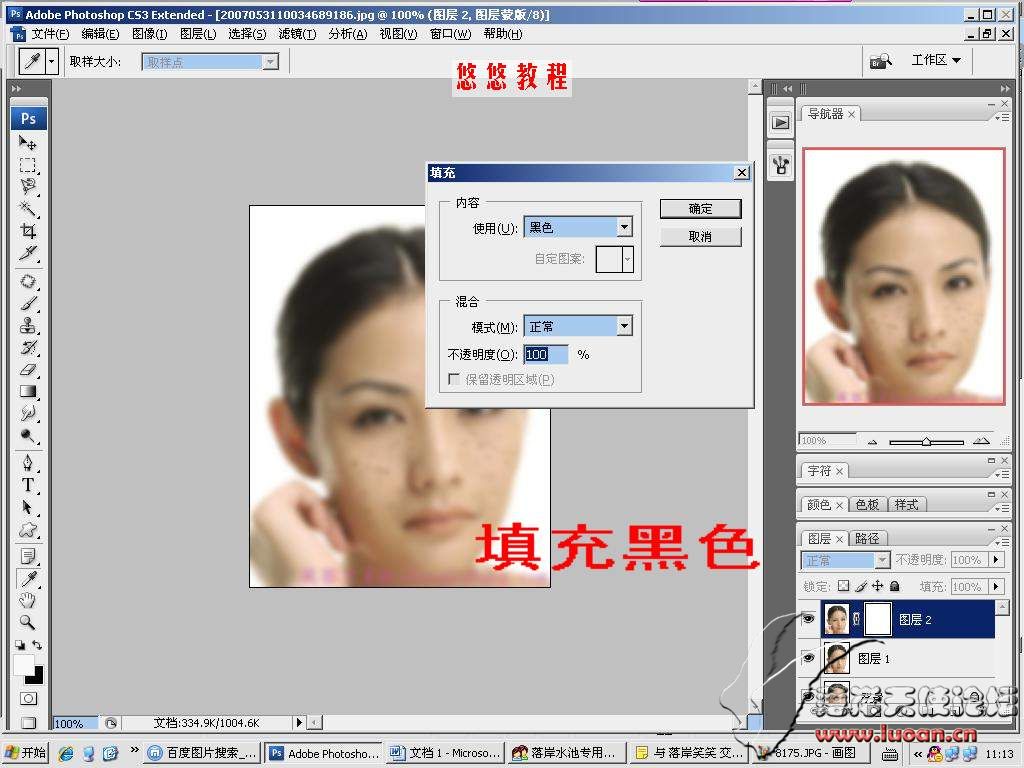
Task: Select the Notes tool
Action: click(27, 556)
